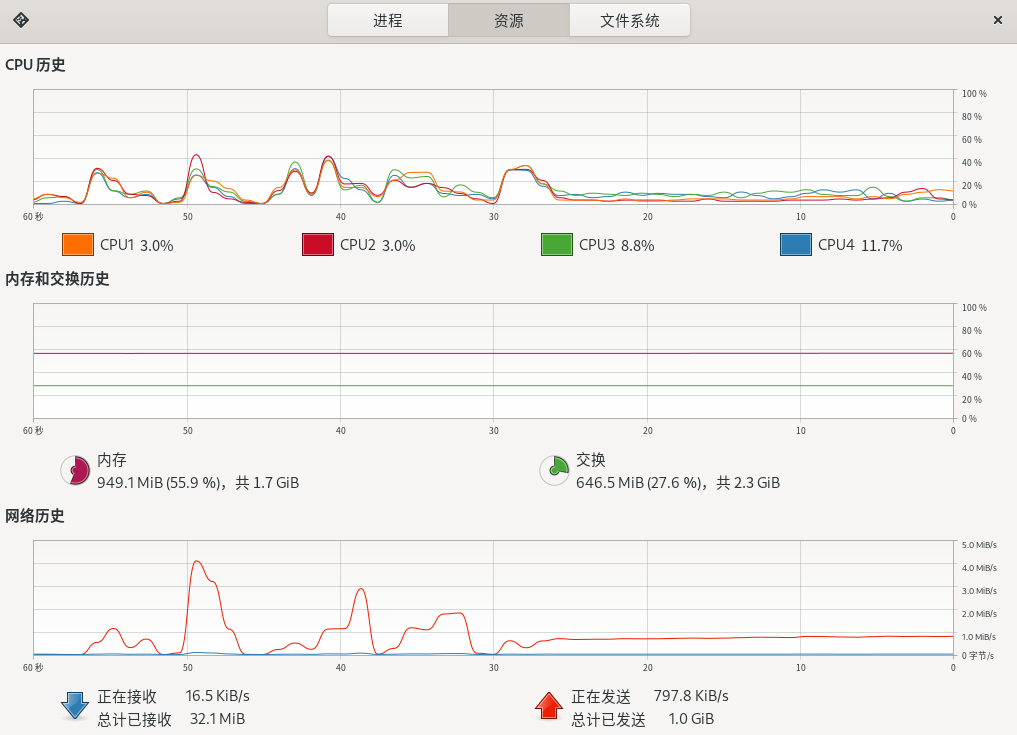Click the 内存 memory pie chart icon
The image size is (1017, 735).
[x=75, y=470]
